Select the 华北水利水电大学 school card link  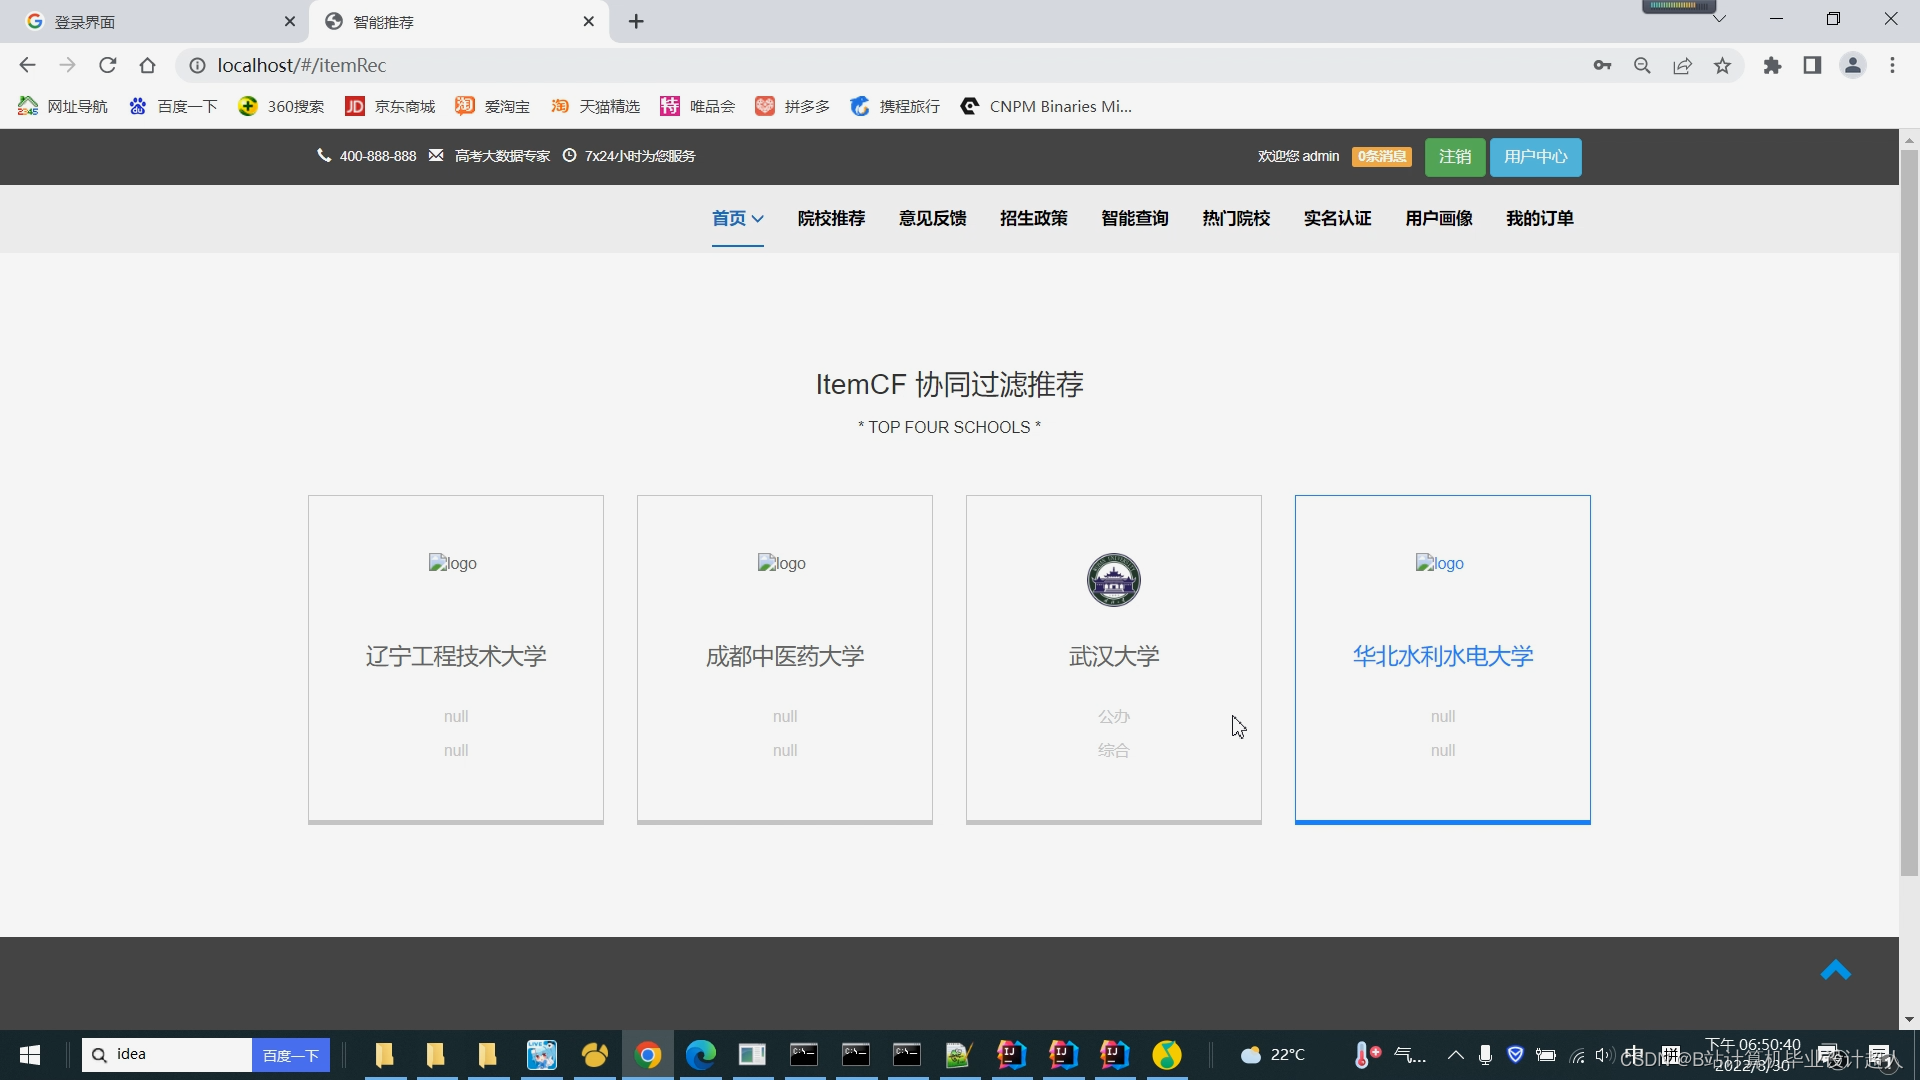tap(1442, 656)
